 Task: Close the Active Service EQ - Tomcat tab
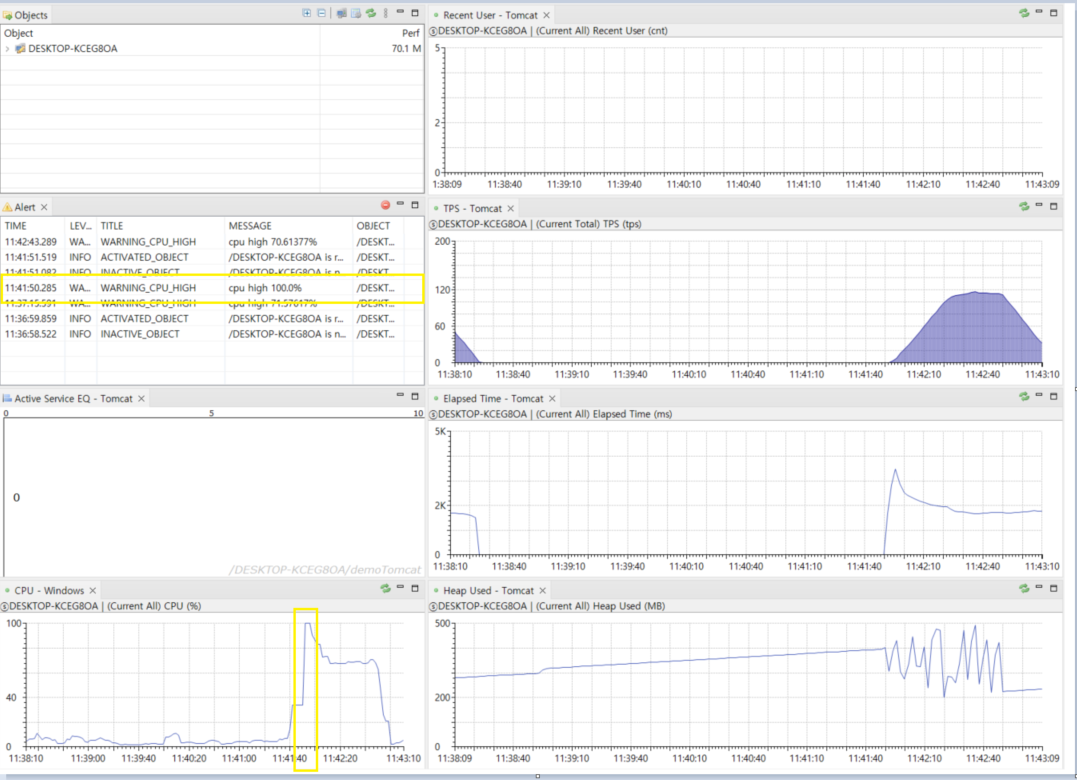(x=141, y=398)
